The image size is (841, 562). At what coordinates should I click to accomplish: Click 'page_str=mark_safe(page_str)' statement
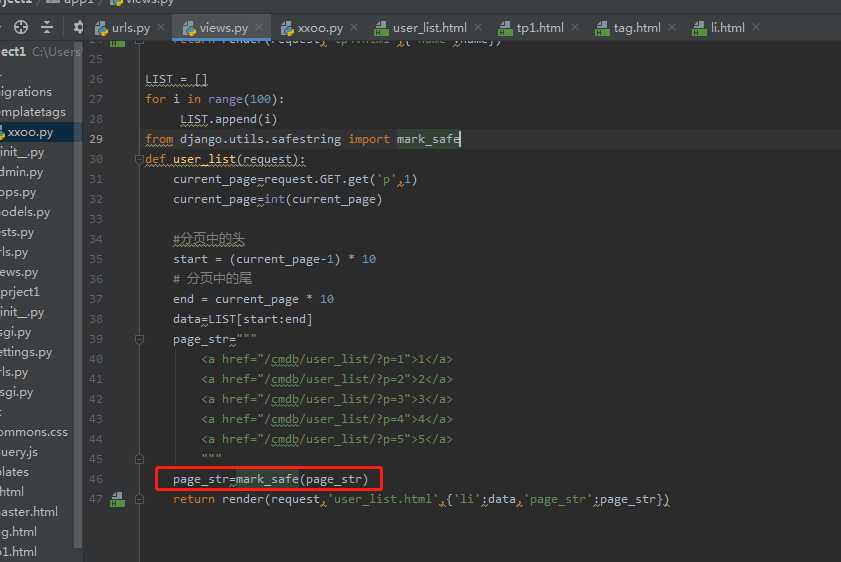point(270,479)
